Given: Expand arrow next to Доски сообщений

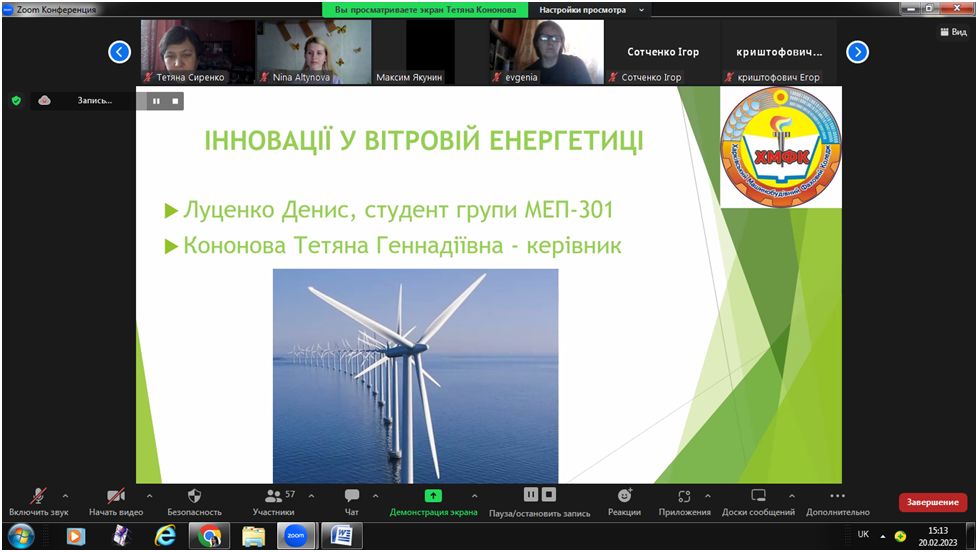Looking at the screenshot, I should coord(792,496).
